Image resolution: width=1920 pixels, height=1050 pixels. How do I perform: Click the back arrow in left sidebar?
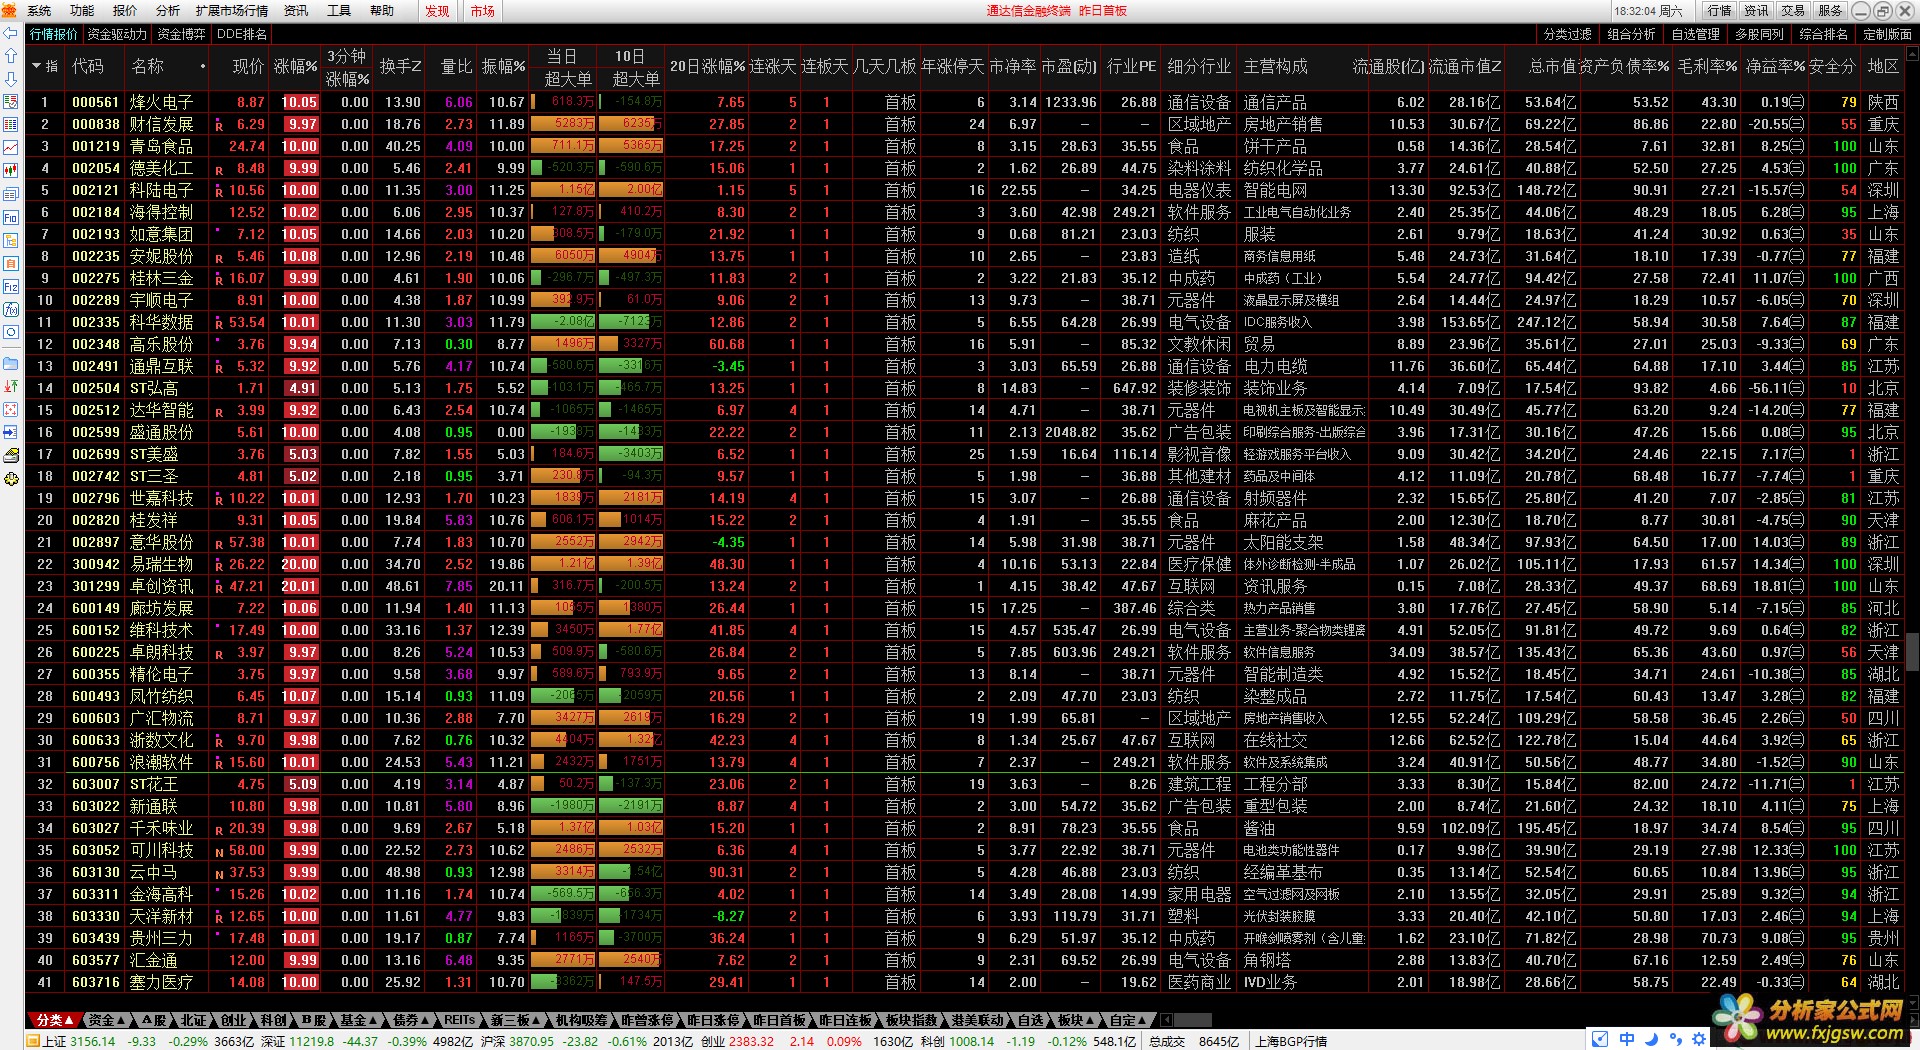tap(11, 34)
